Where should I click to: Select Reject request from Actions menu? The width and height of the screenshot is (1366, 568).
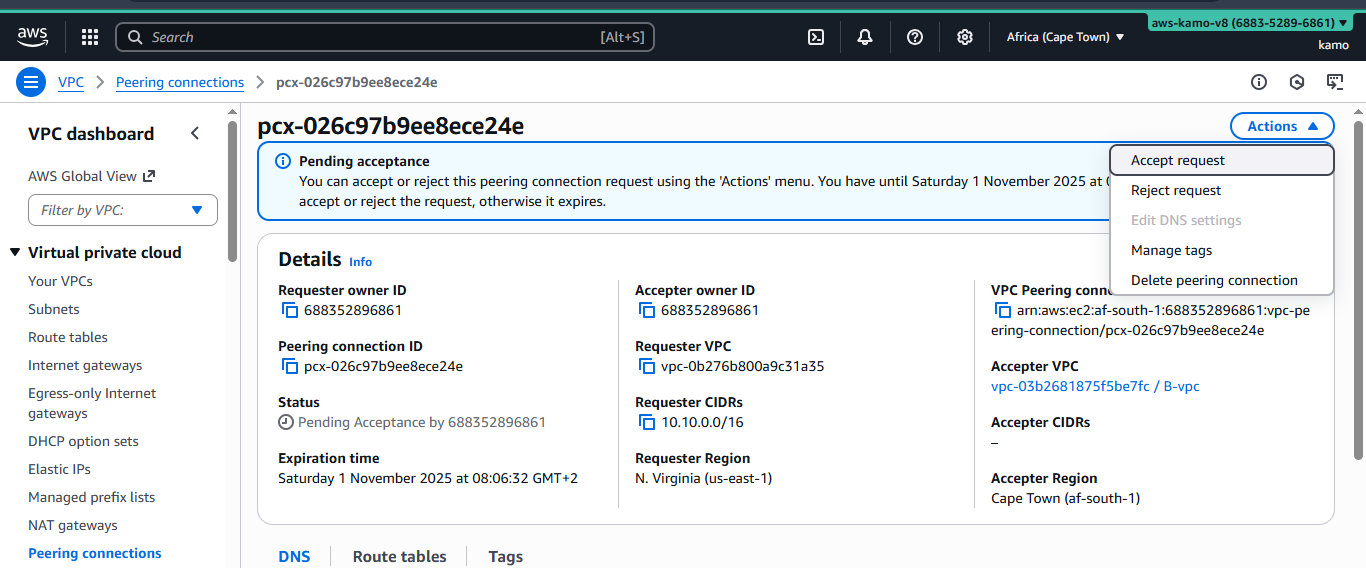coord(1222,190)
